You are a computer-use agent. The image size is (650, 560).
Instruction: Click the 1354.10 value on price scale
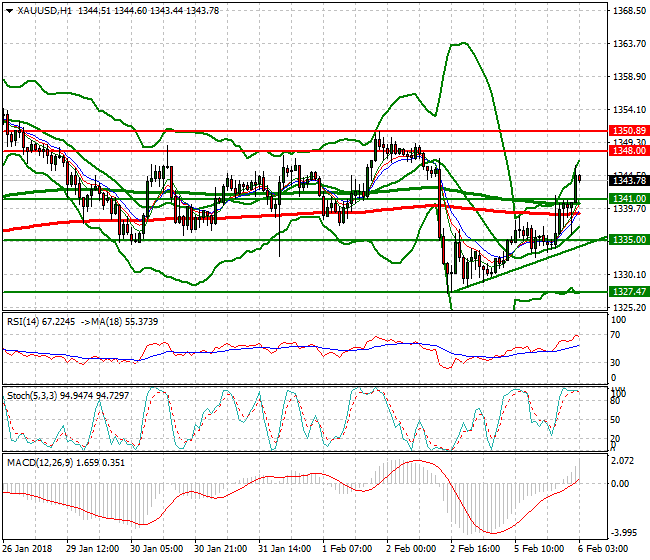(x=626, y=109)
